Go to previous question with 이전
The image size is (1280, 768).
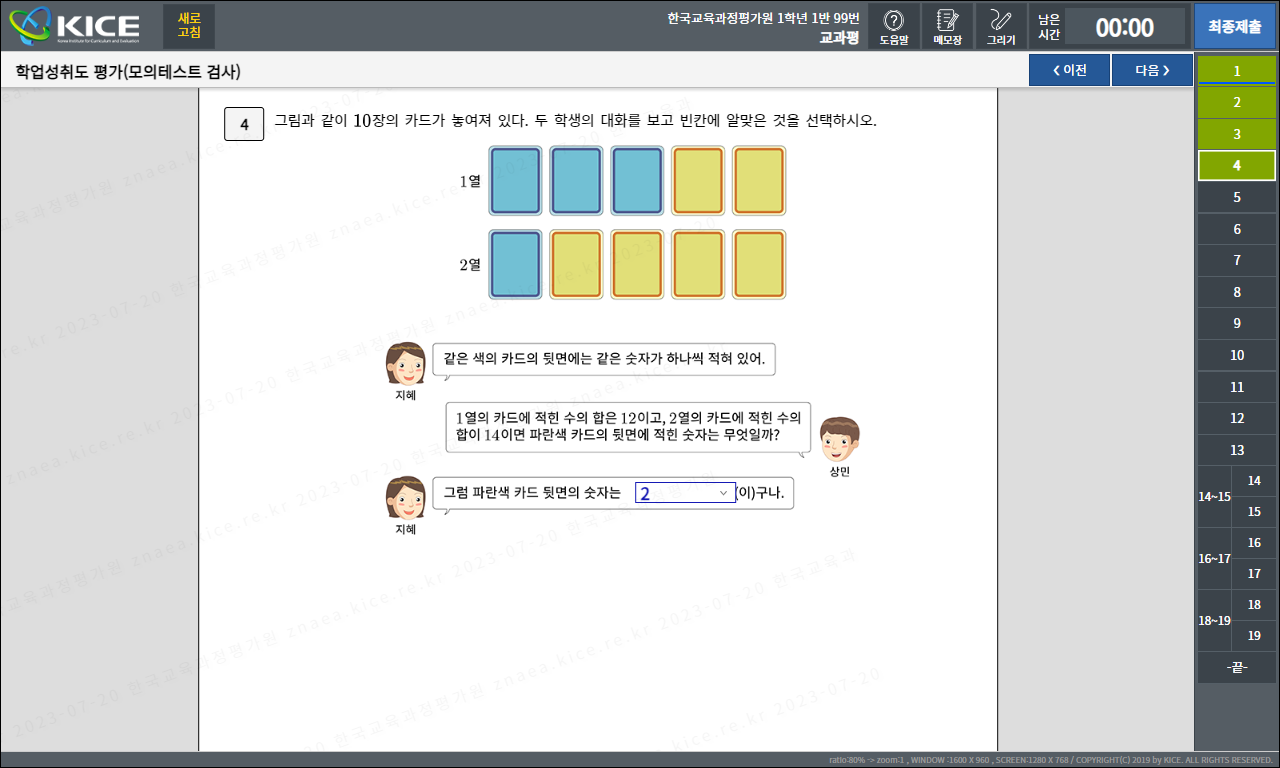coord(1069,70)
